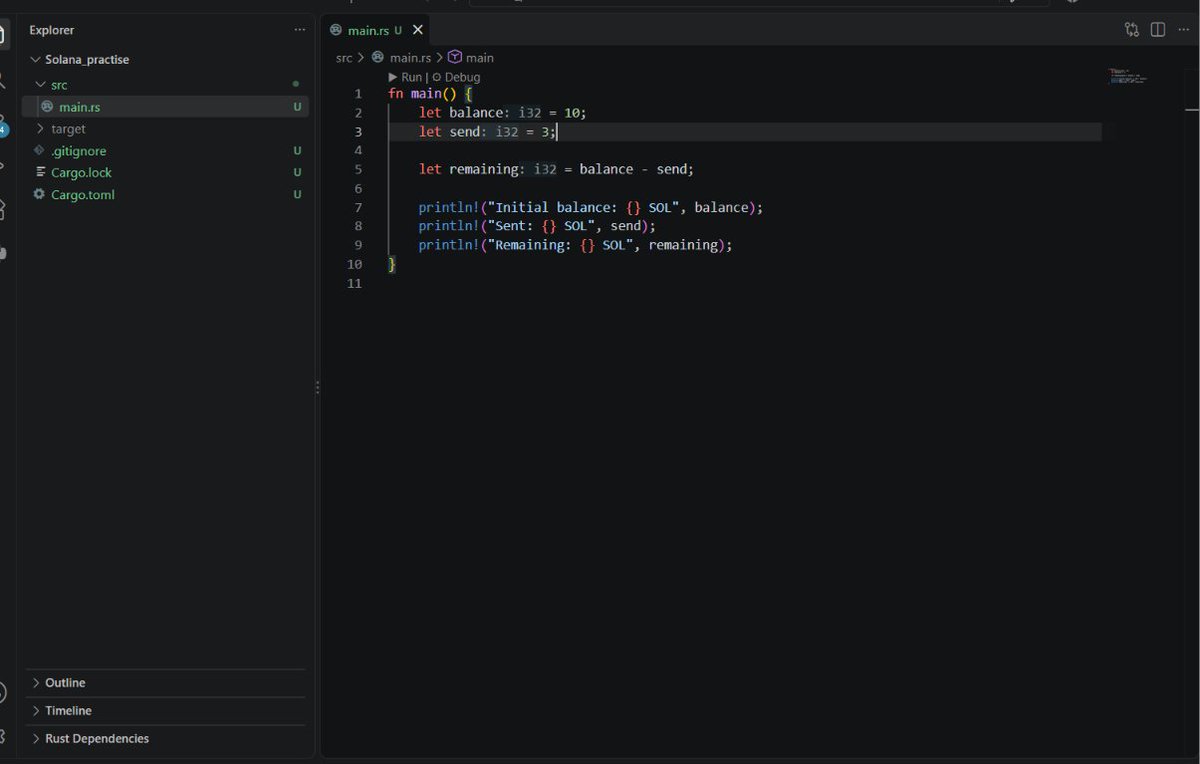This screenshot has width=1200, height=764.
Task: Open Explorer panel ellipsis menu
Action: [x=300, y=30]
